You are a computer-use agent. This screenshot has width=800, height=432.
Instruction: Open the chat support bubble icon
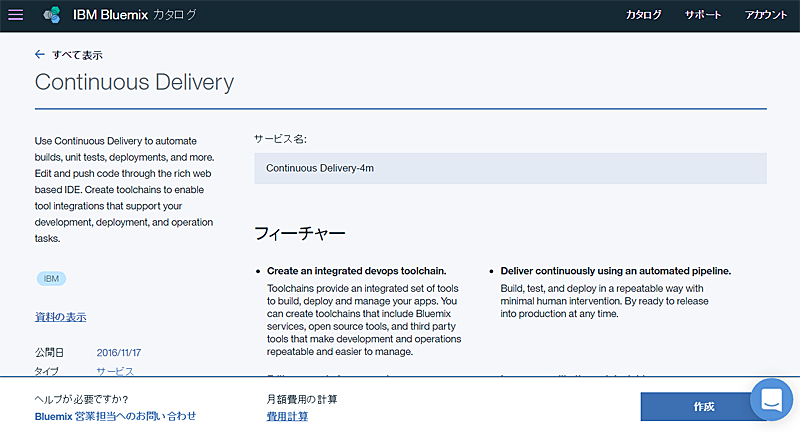[771, 399]
